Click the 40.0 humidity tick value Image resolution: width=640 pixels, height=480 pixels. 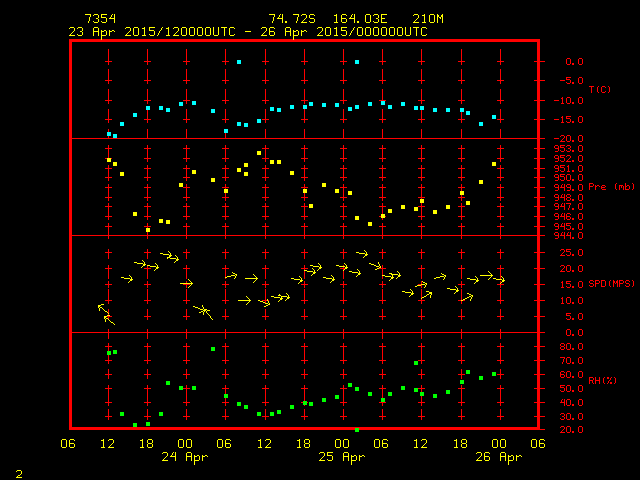click(x=571, y=402)
